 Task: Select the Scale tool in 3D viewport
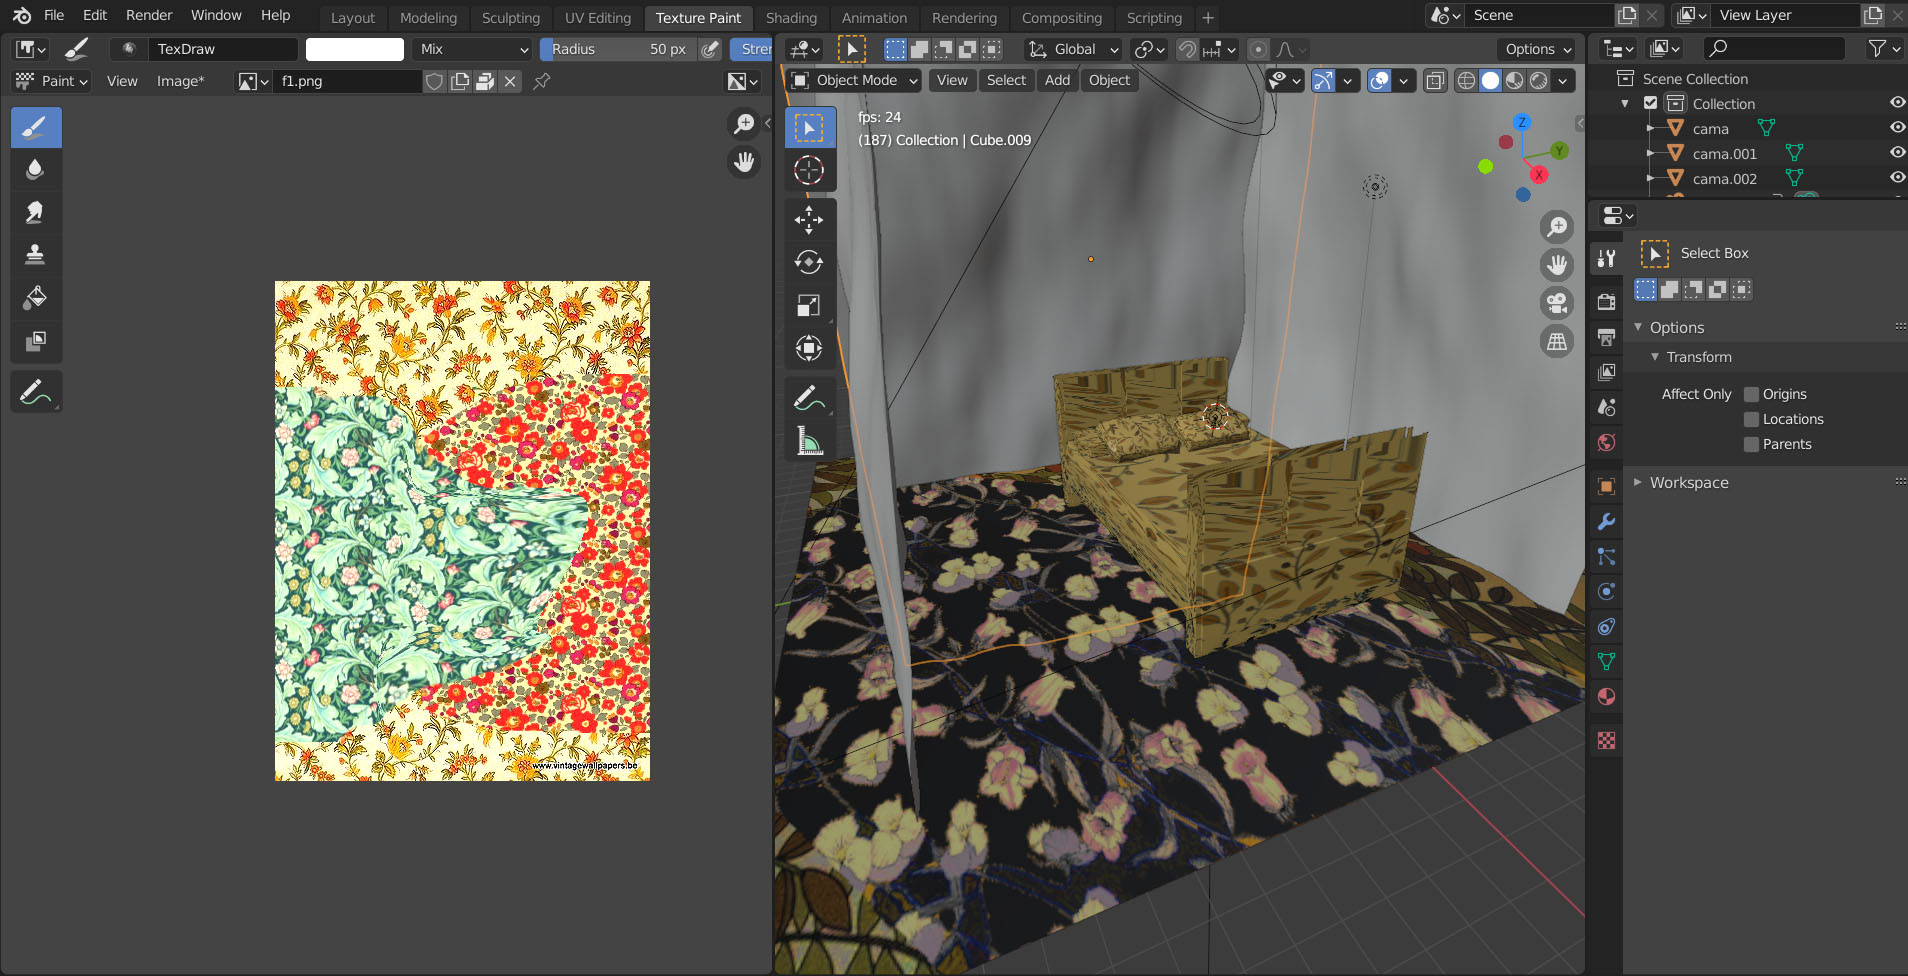tap(809, 305)
